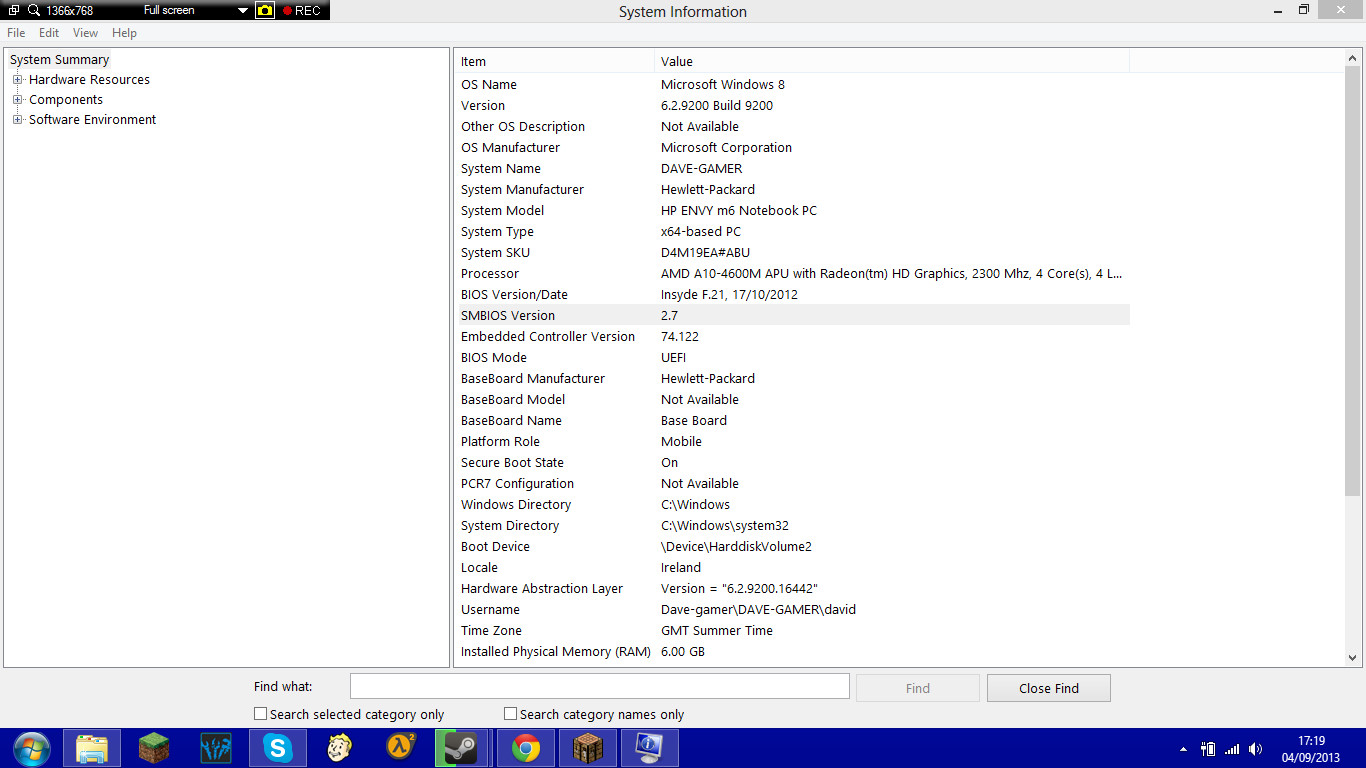The width and height of the screenshot is (1366, 768).
Task: Select the OS Name row
Action: click(x=792, y=85)
